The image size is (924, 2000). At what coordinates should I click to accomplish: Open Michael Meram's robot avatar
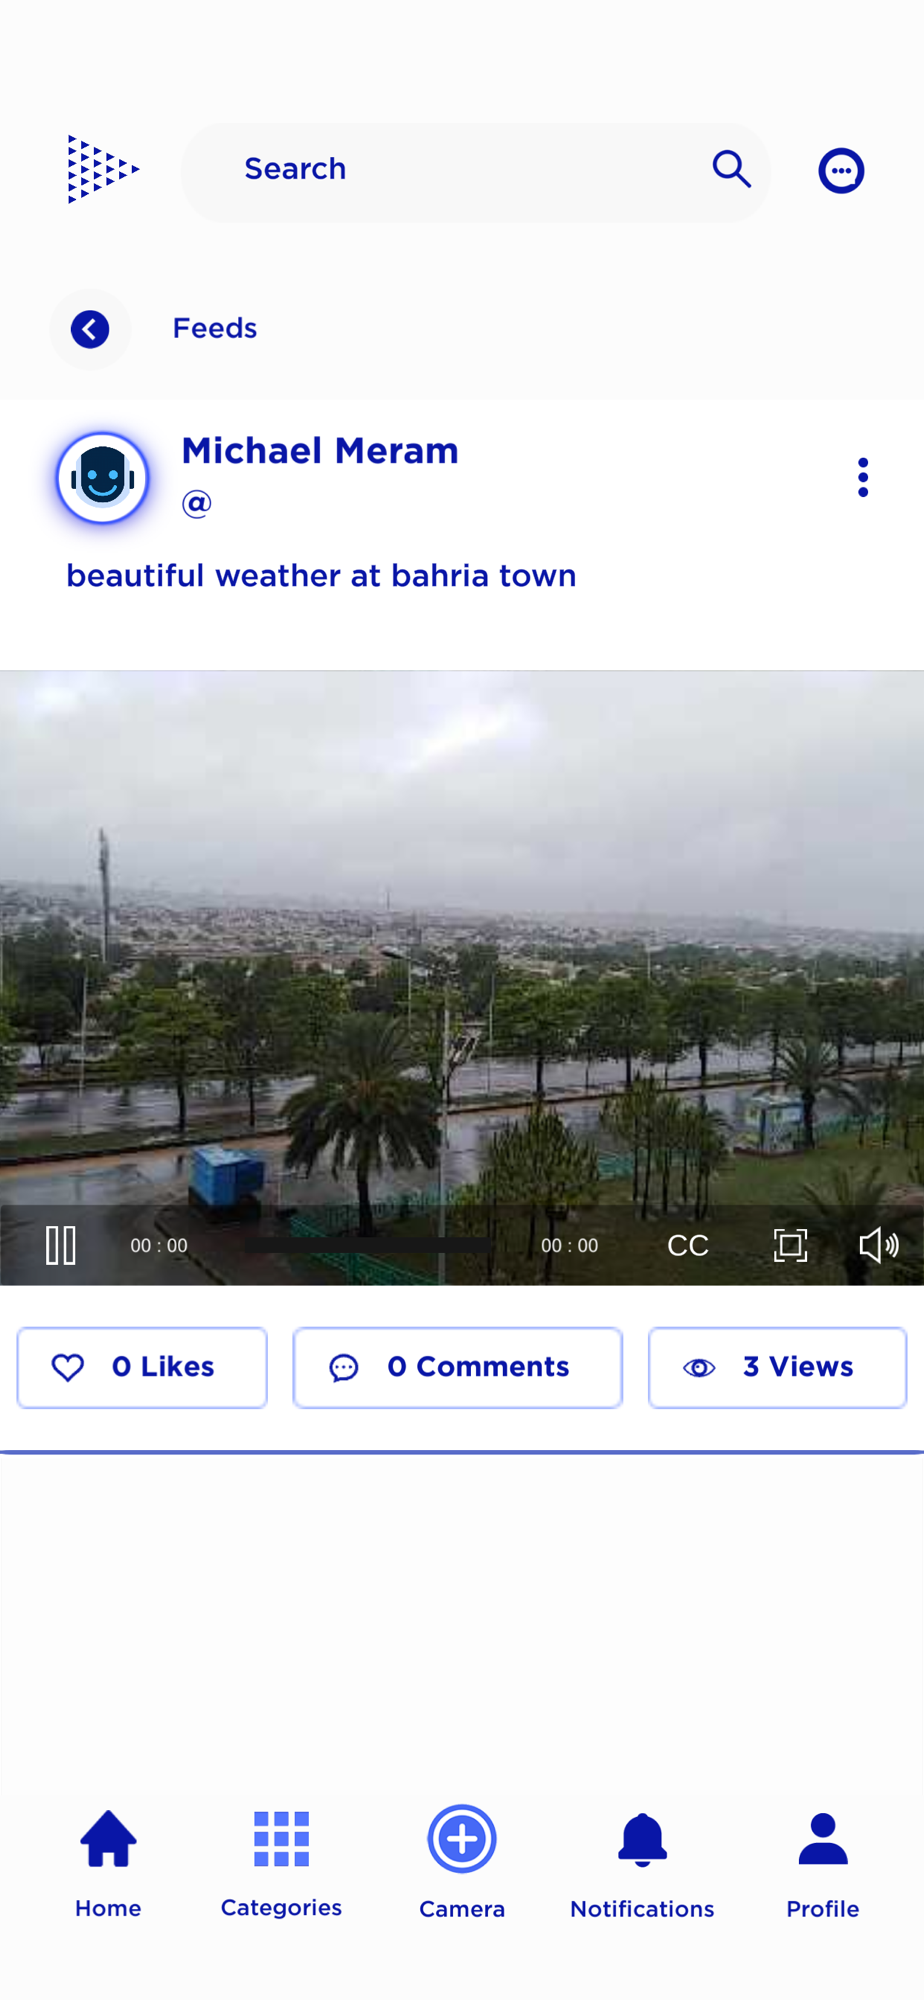coord(103,478)
